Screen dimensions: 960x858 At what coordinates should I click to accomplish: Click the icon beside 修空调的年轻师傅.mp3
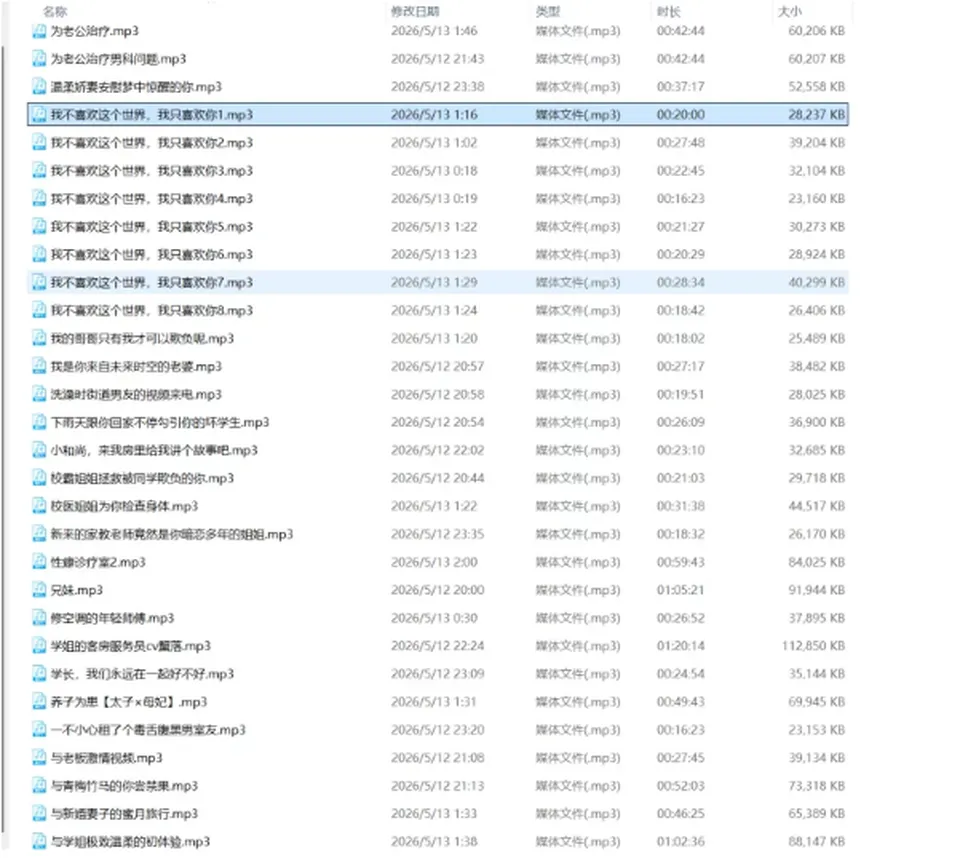(39, 618)
